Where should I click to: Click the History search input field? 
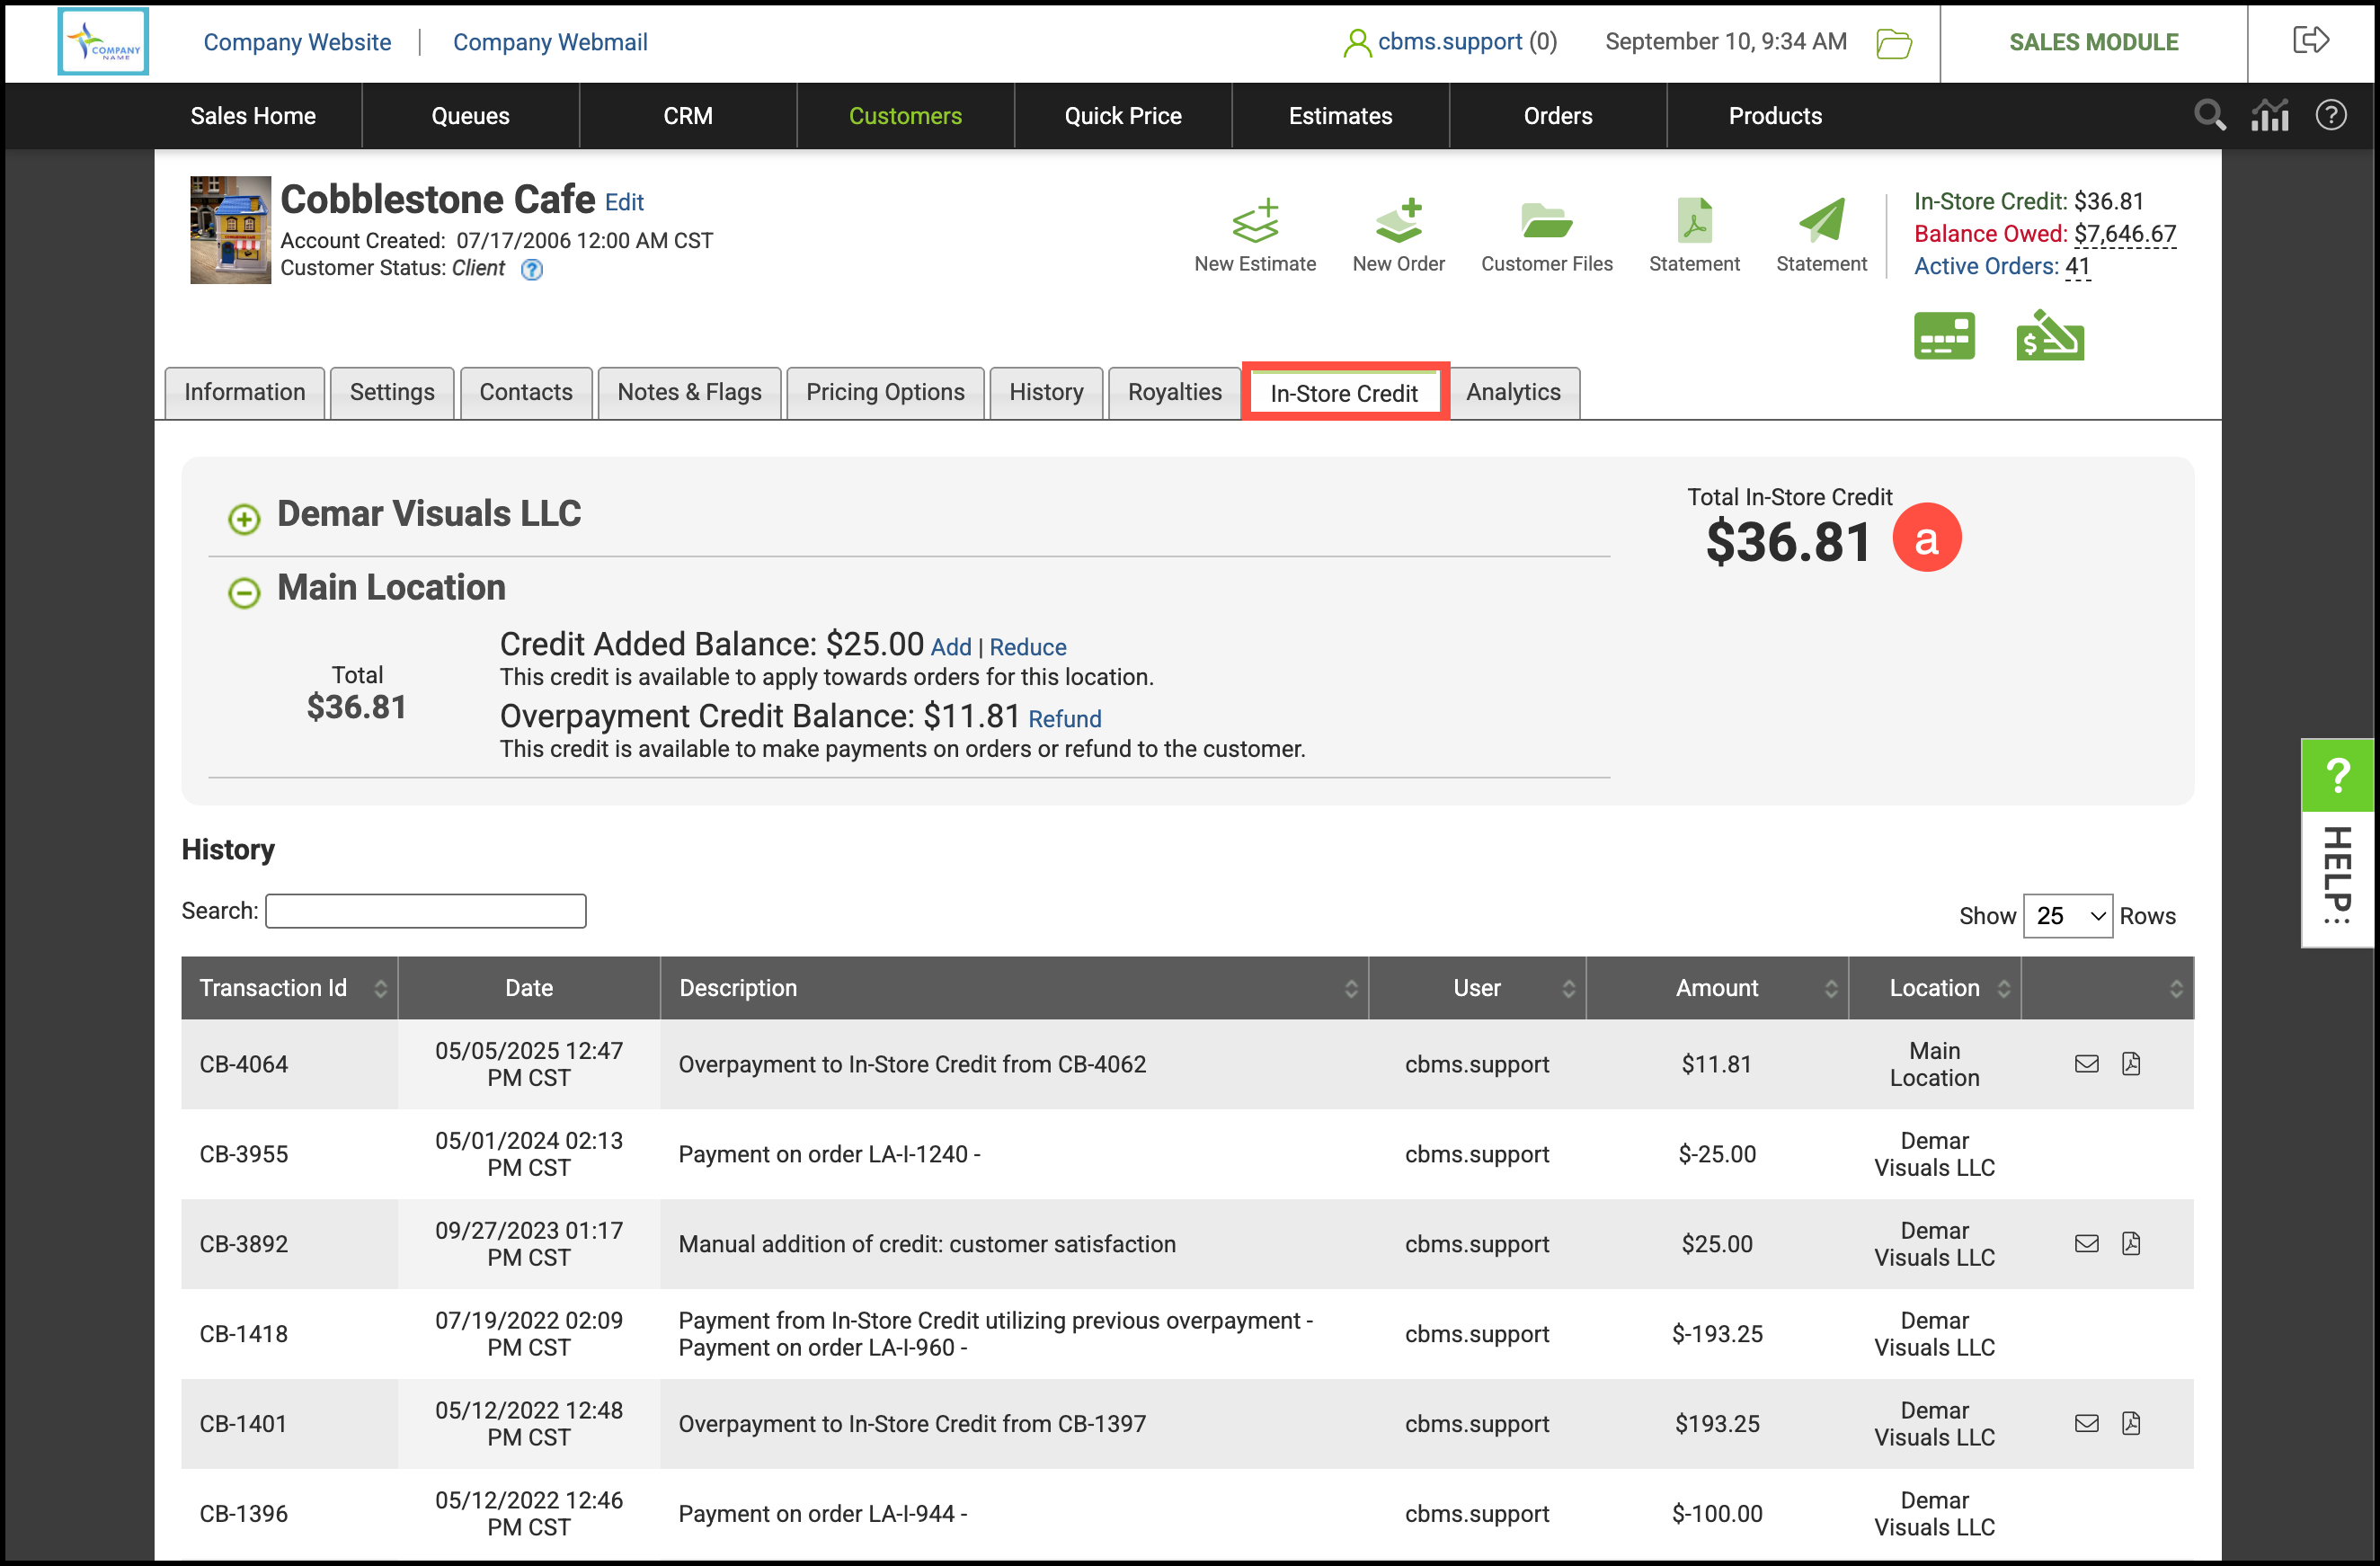425,910
